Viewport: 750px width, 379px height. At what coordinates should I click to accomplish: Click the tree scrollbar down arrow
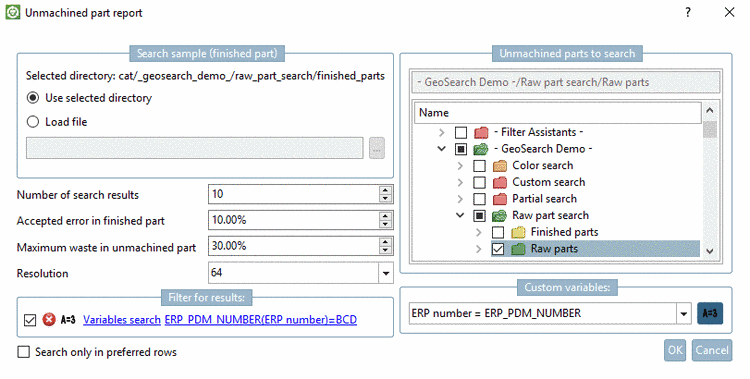coord(710,251)
